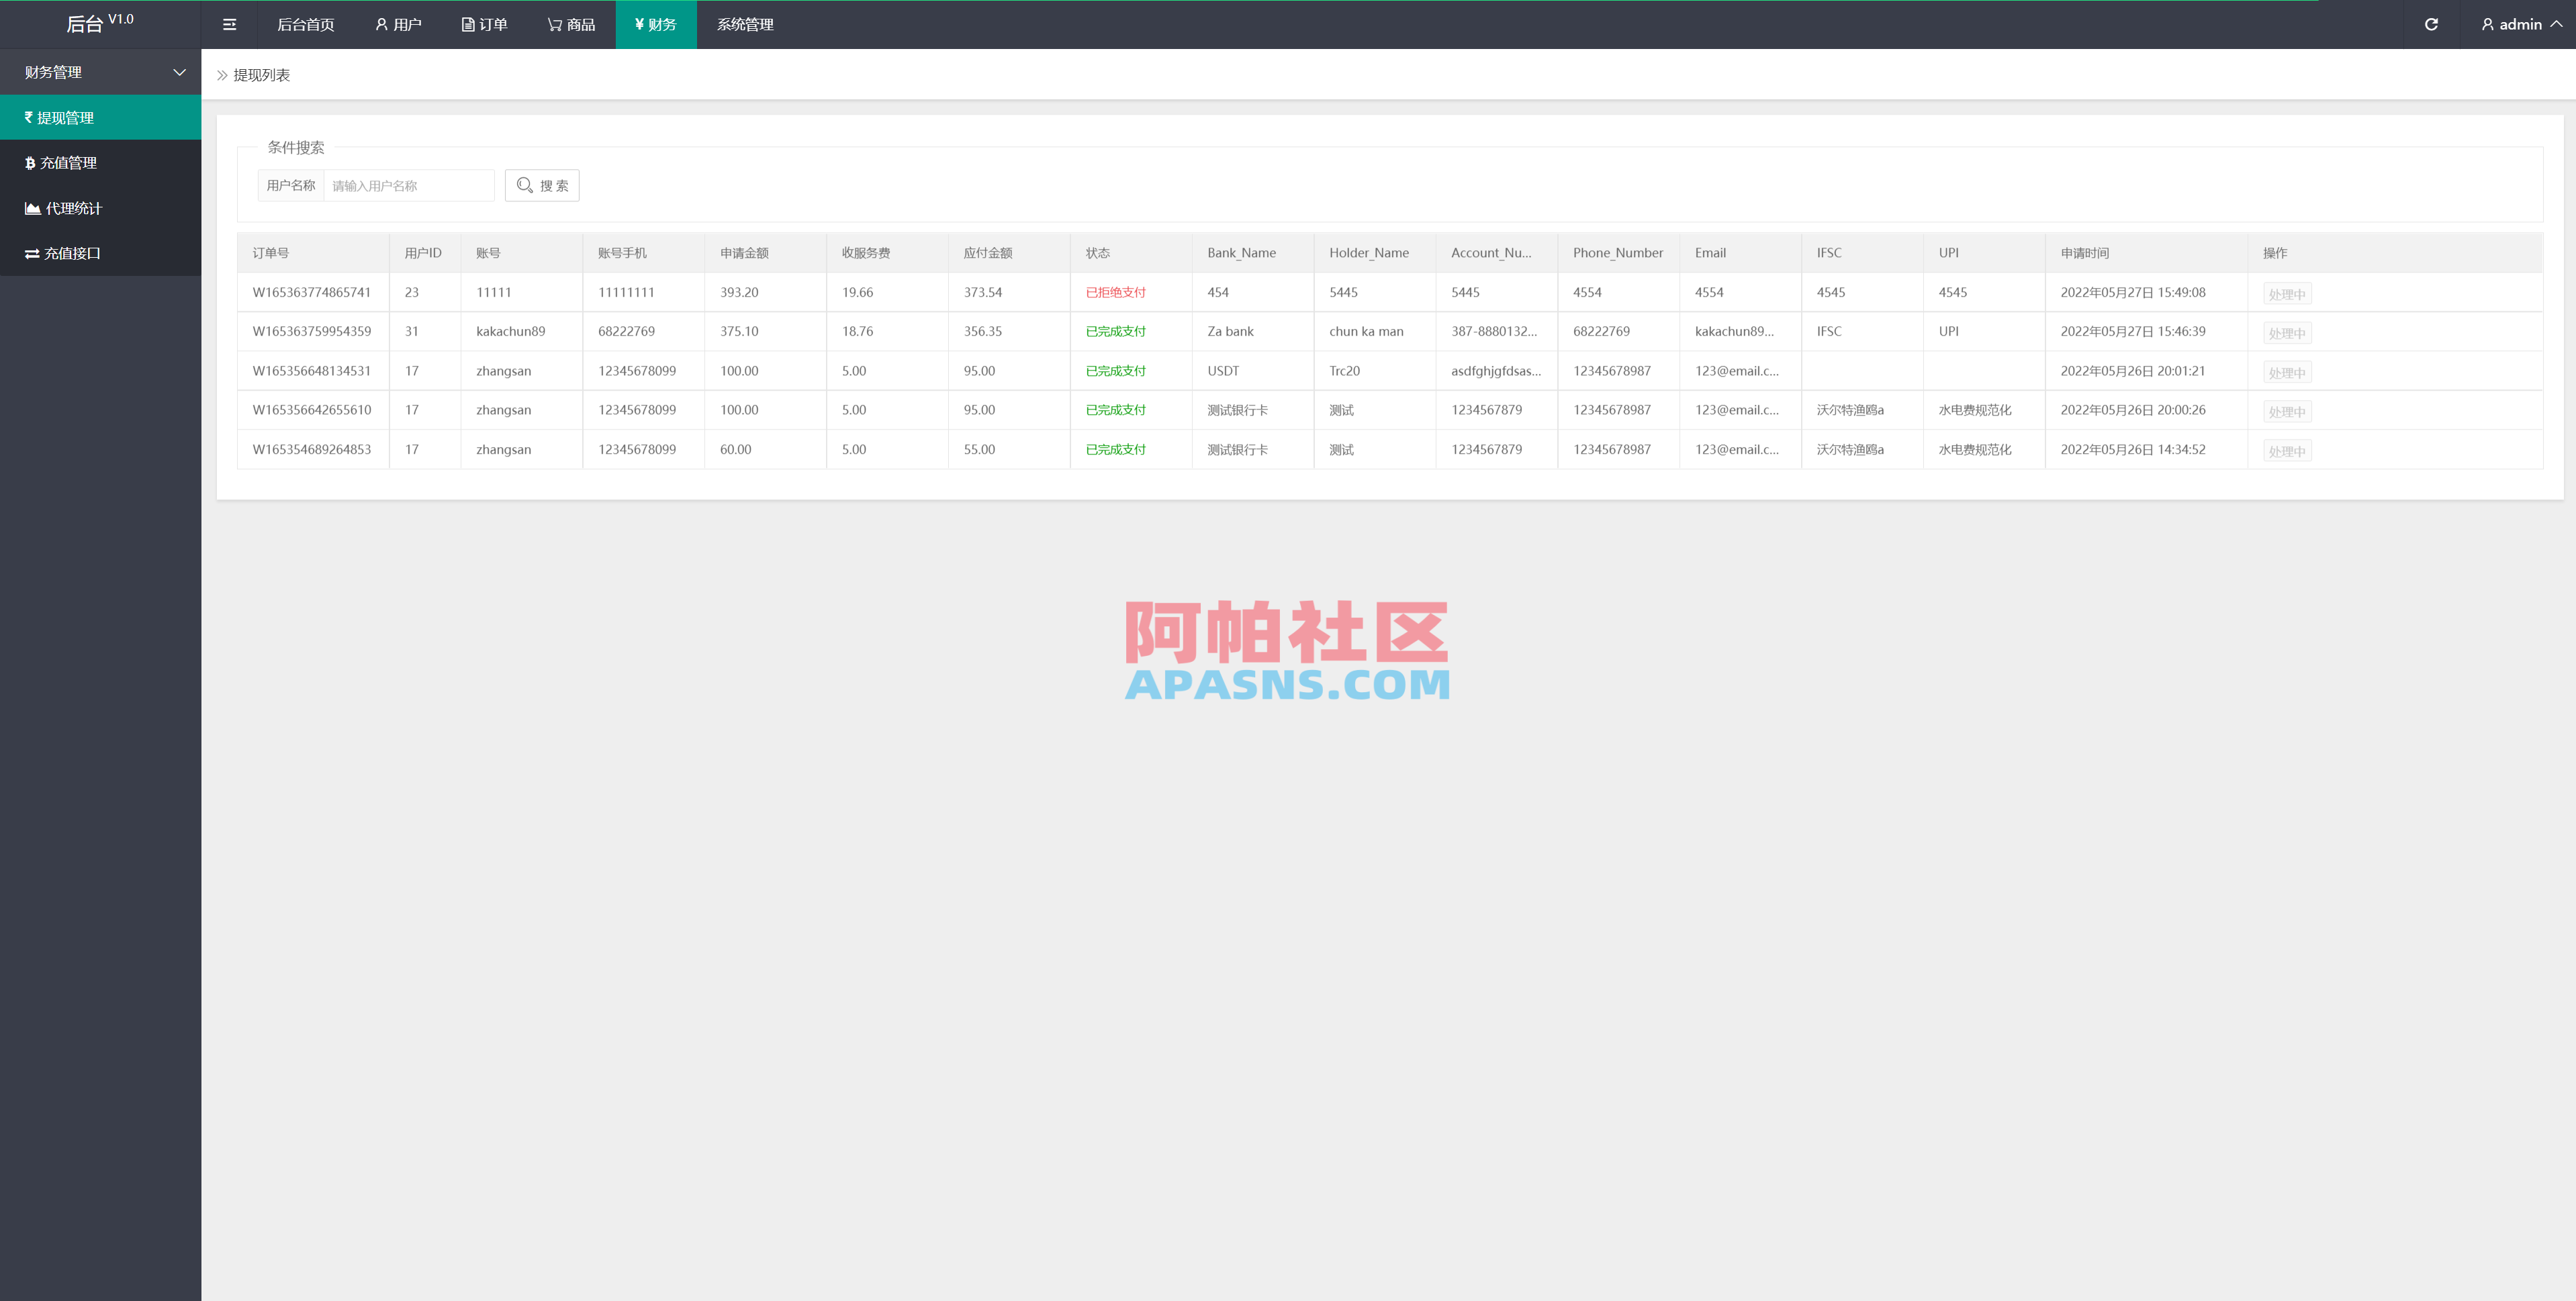The width and height of the screenshot is (2576, 1301).
Task: Select the 充值接口 recharge interface option
Action: coord(70,253)
